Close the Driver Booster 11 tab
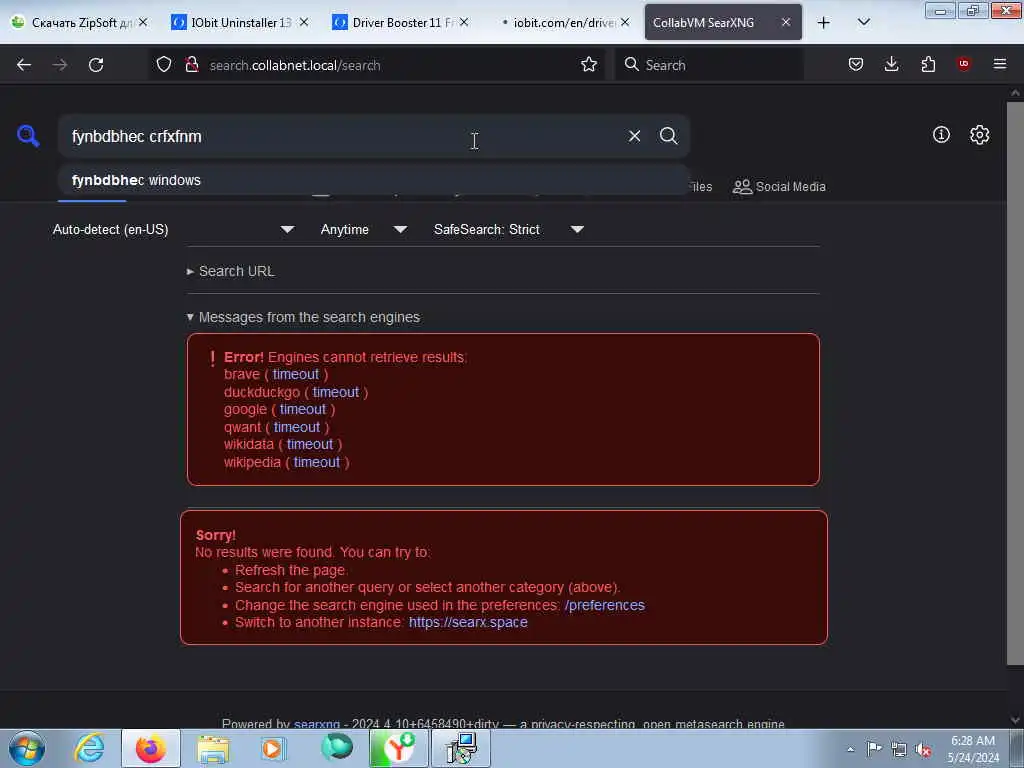 pyautogui.click(x=464, y=22)
